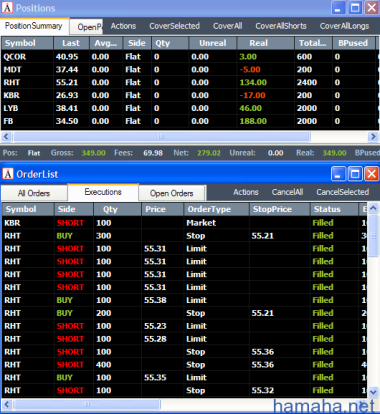Click CoverSelected in Positions toolbar

tap(174, 26)
